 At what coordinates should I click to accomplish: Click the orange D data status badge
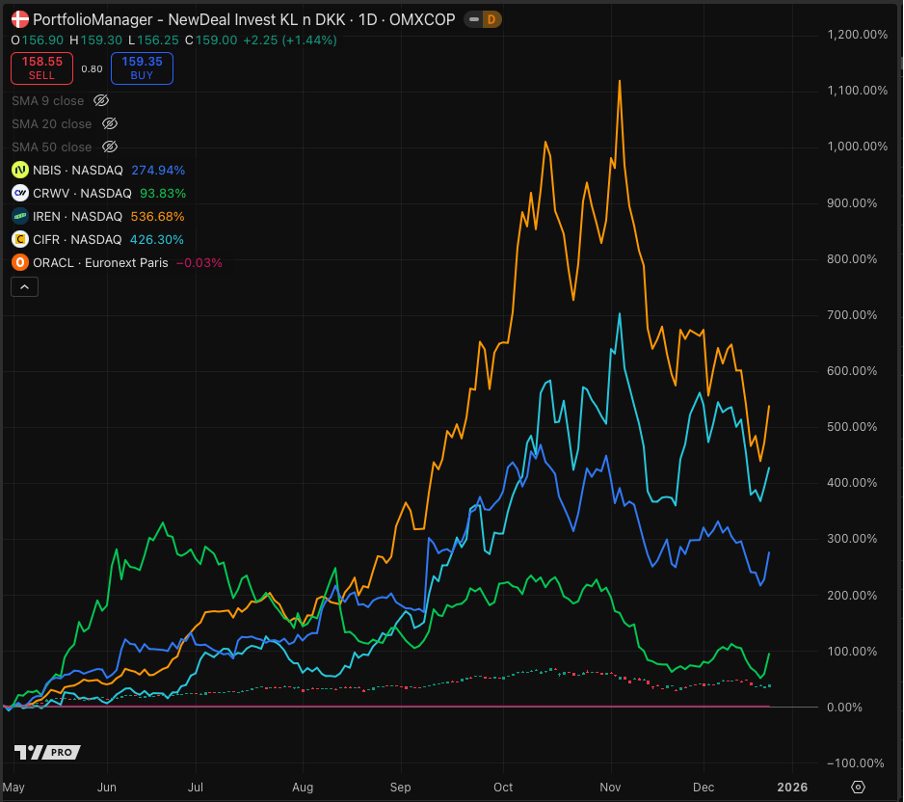[493, 20]
